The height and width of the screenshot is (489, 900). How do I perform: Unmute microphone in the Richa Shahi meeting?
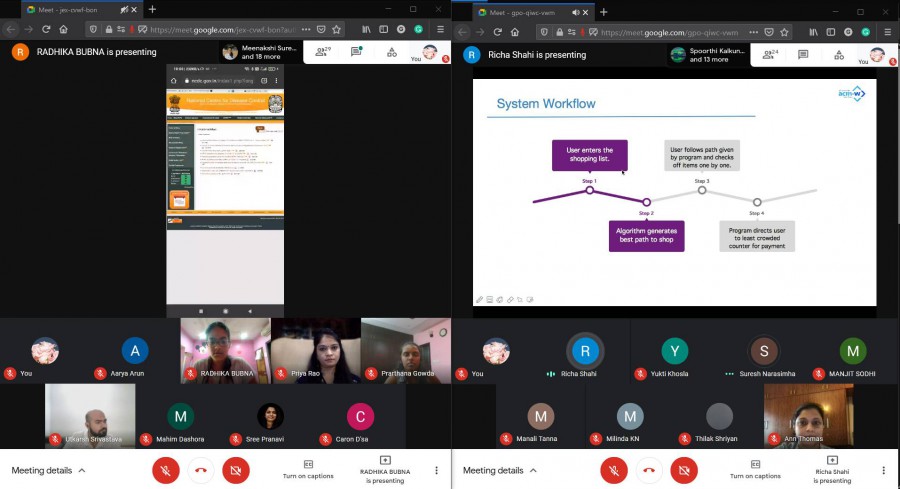(x=615, y=469)
